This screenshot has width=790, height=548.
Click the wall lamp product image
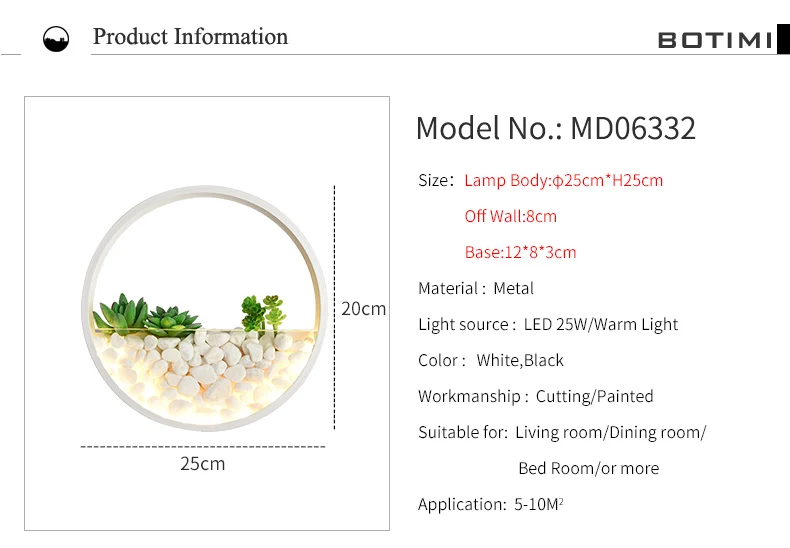205,308
